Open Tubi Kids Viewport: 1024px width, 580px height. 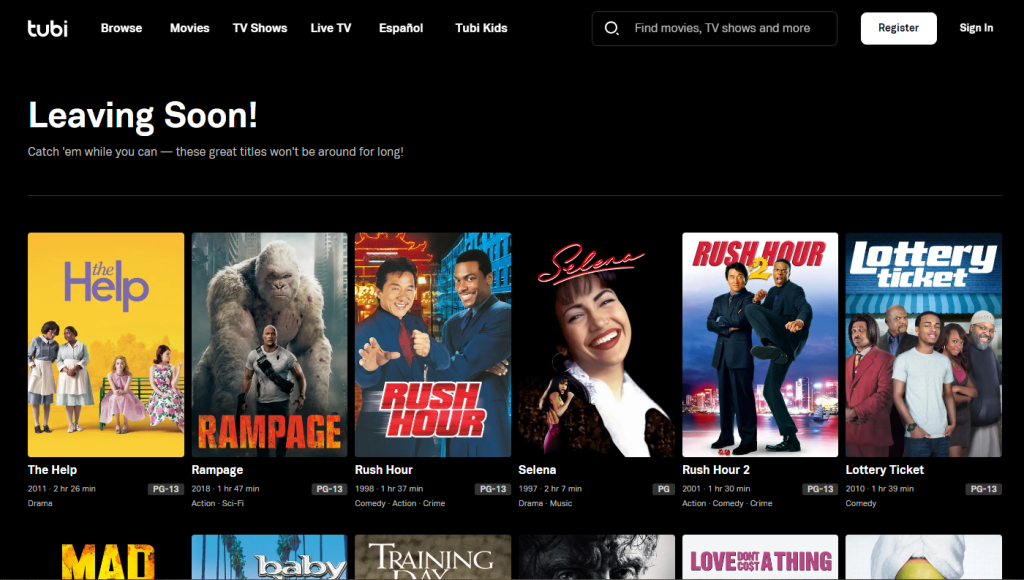(x=481, y=28)
